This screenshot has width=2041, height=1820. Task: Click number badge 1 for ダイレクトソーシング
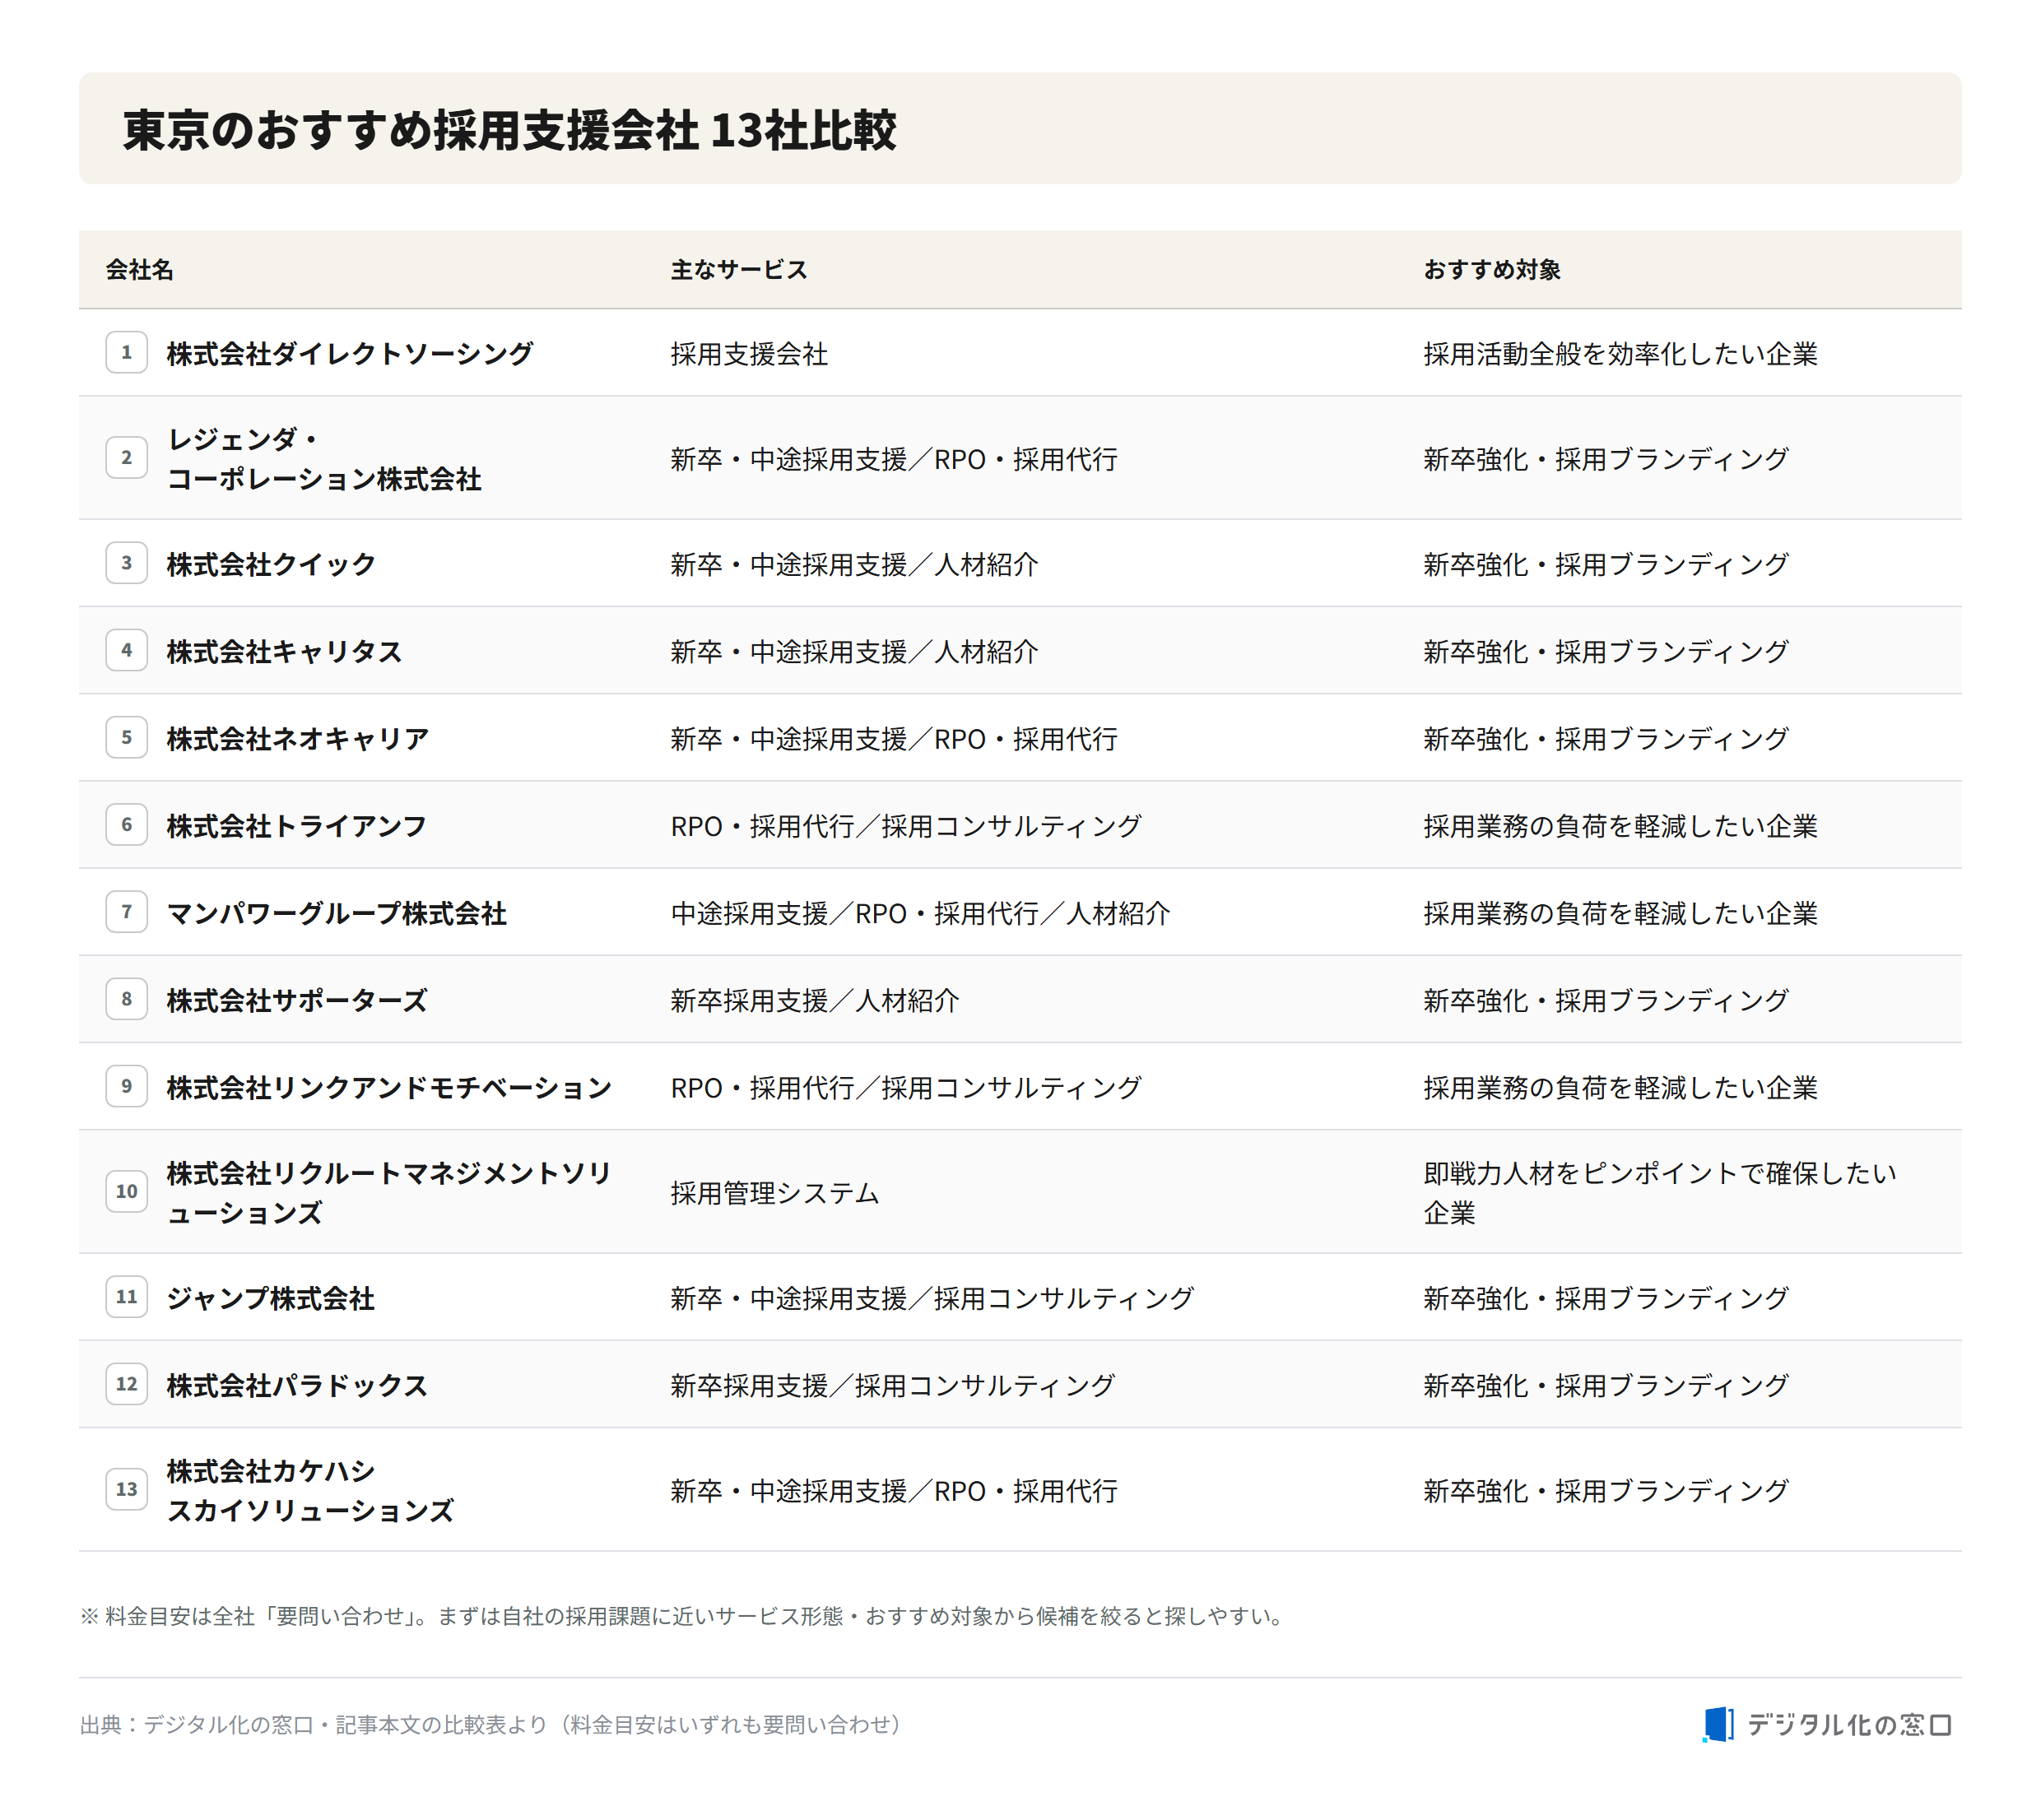(x=126, y=352)
